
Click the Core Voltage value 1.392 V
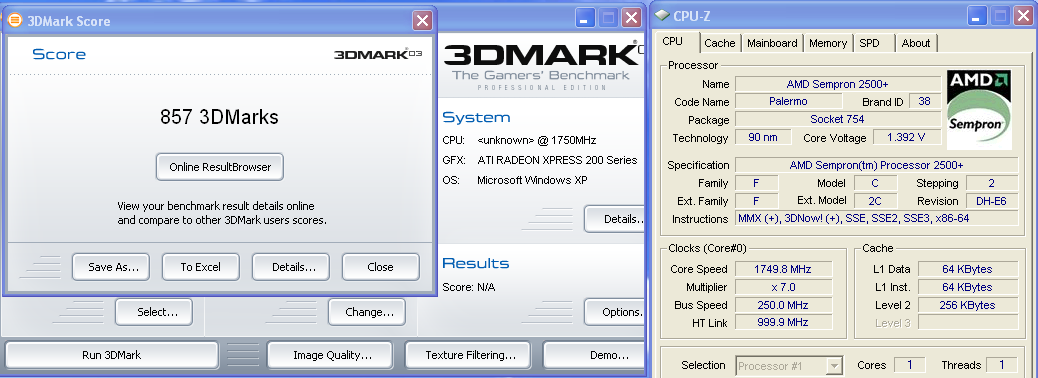point(907,137)
